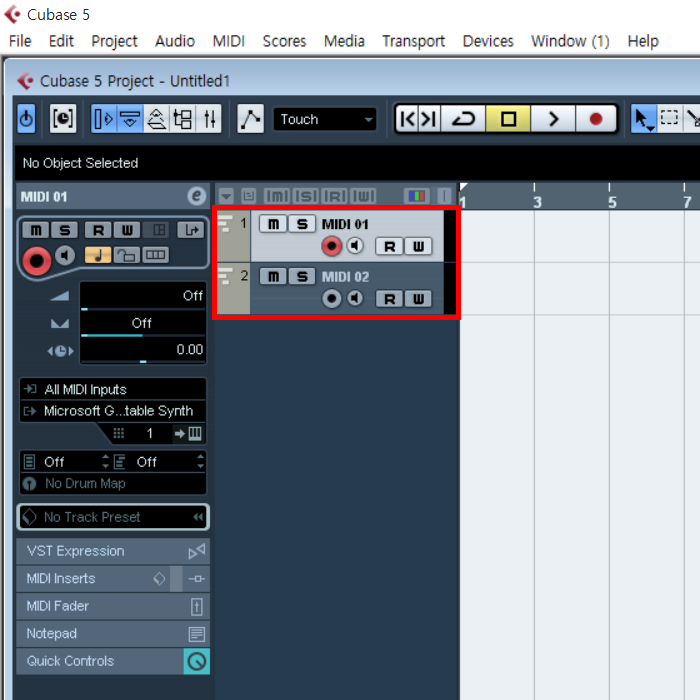Solo track MIDI 02 in track list
Viewport: 700px width, 700px height.
click(302, 277)
